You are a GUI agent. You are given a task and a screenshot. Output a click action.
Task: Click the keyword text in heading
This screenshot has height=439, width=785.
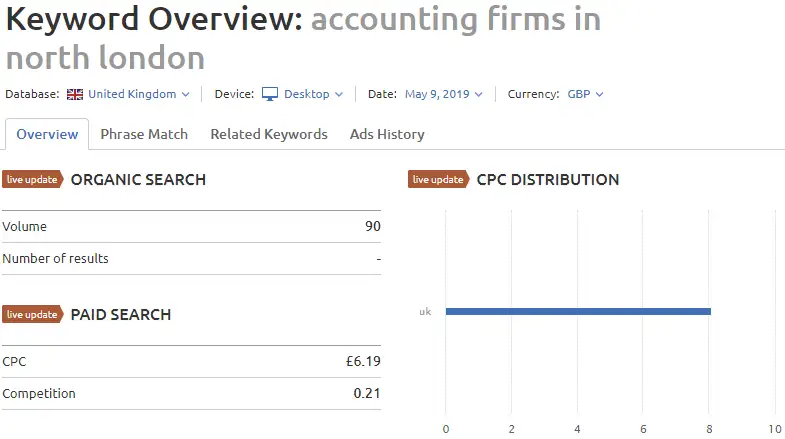pos(303,39)
